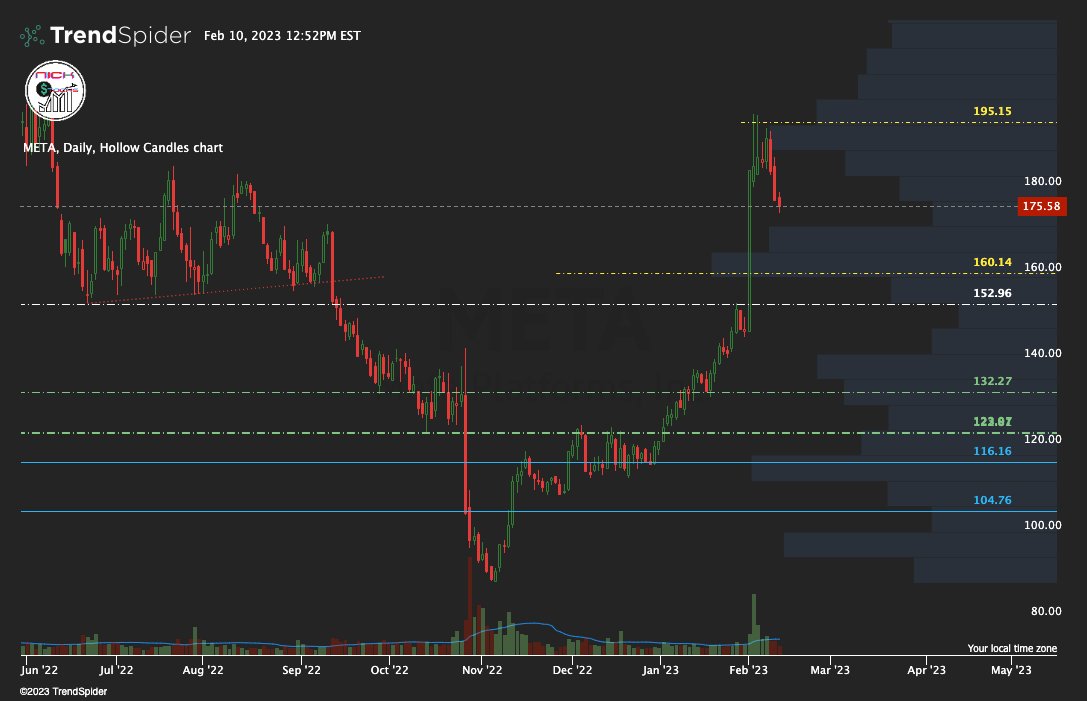The height and width of the screenshot is (701, 1087).
Task: Click the TrendSpider brand name text
Action: tap(121, 35)
